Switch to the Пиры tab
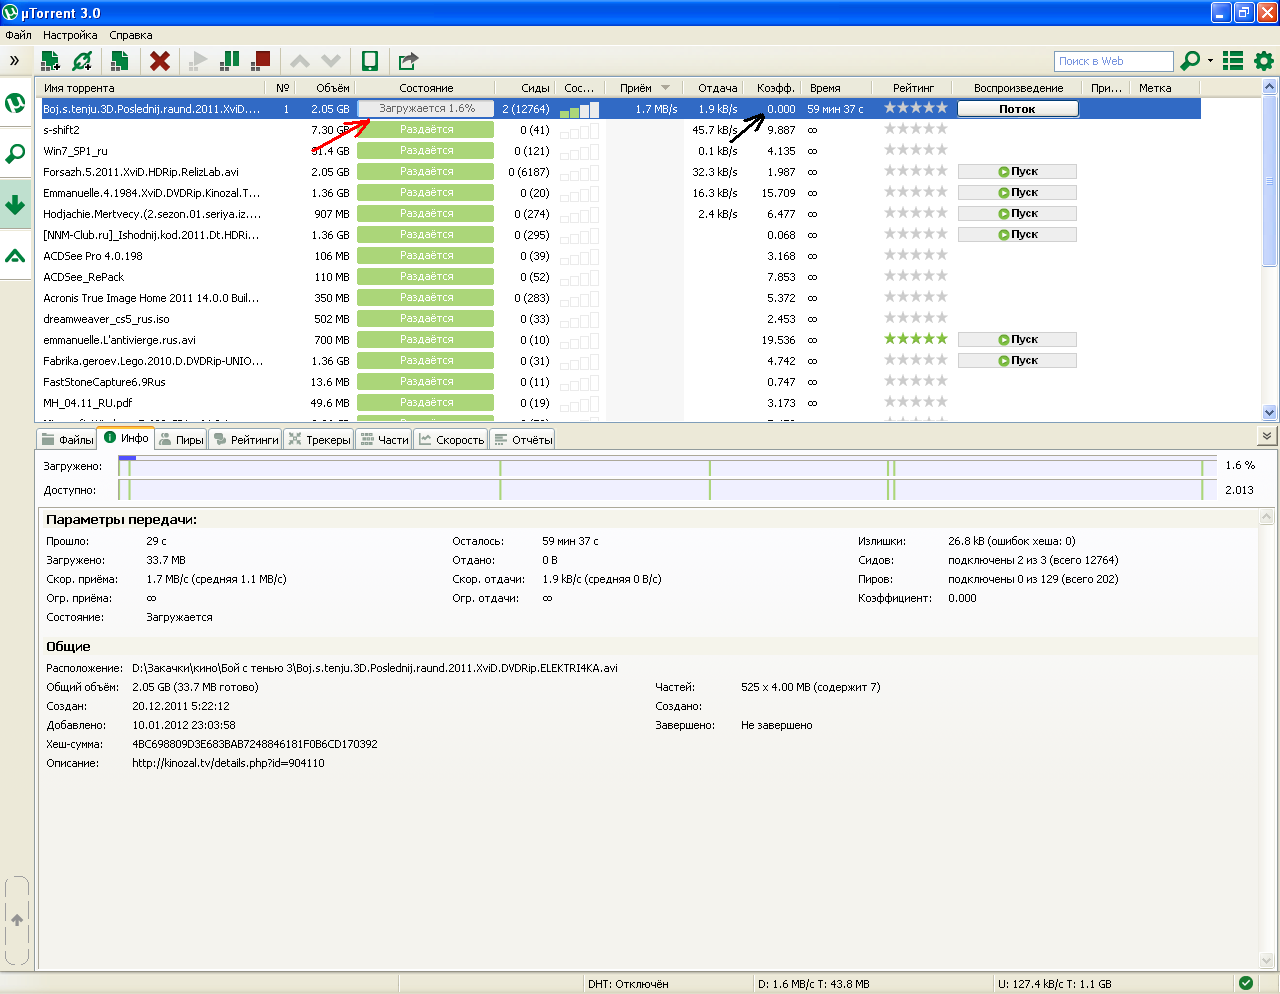The image size is (1280, 994). pos(181,440)
